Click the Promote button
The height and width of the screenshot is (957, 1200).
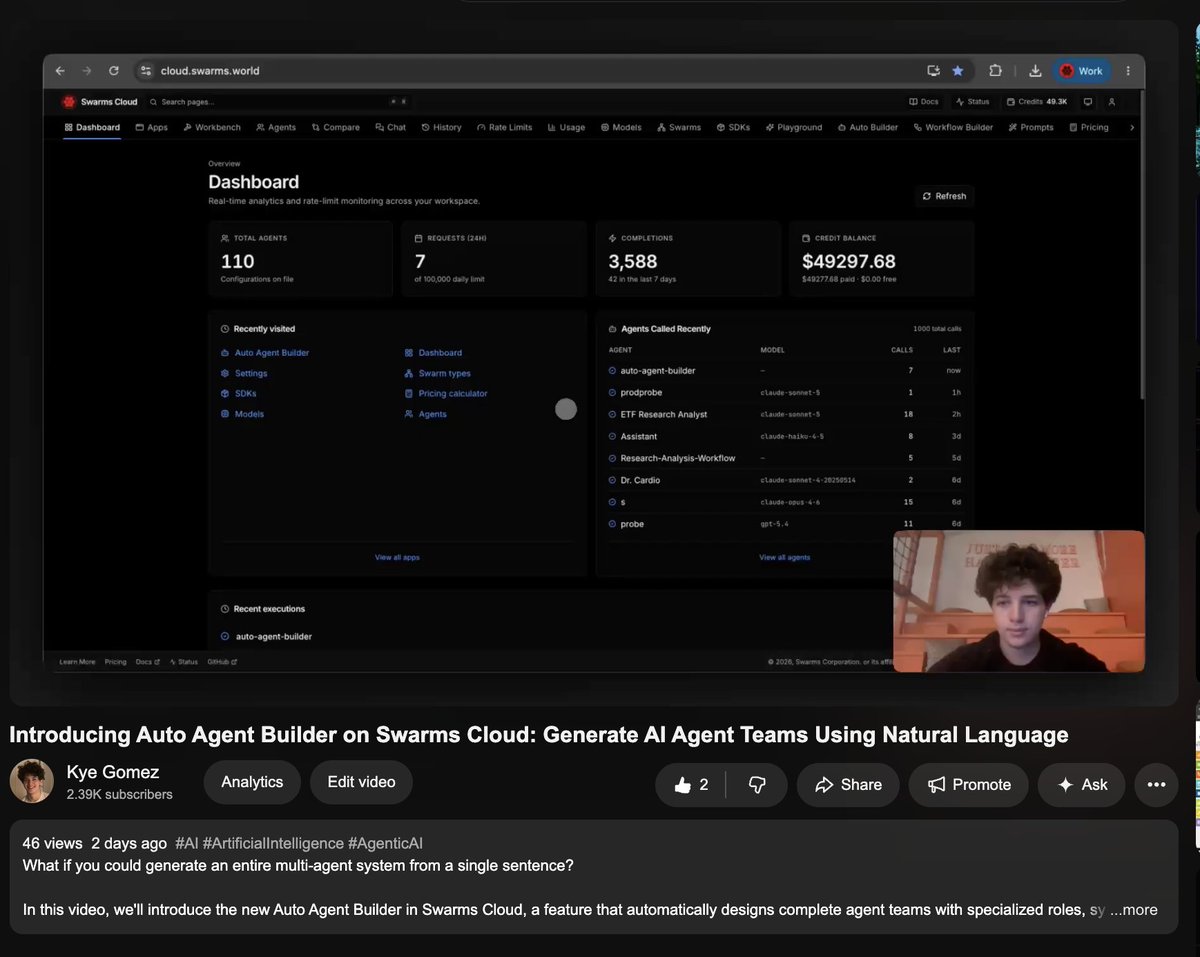[x=968, y=785]
